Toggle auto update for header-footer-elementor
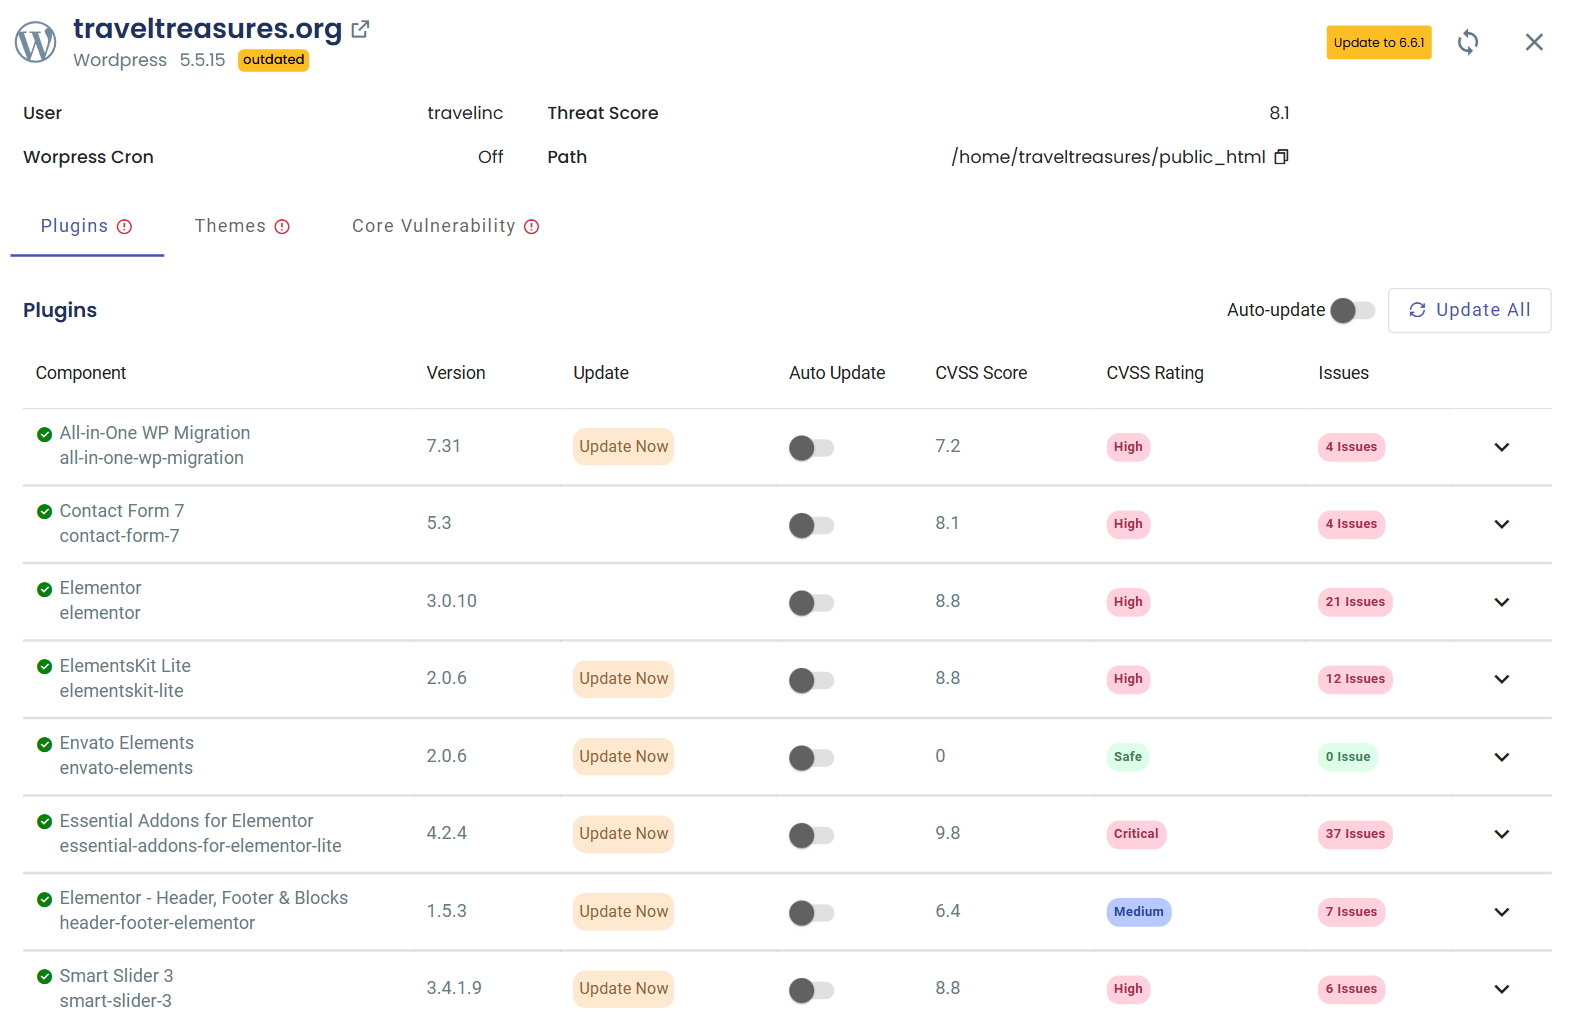This screenshot has width=1572, height=1020. 811,913
